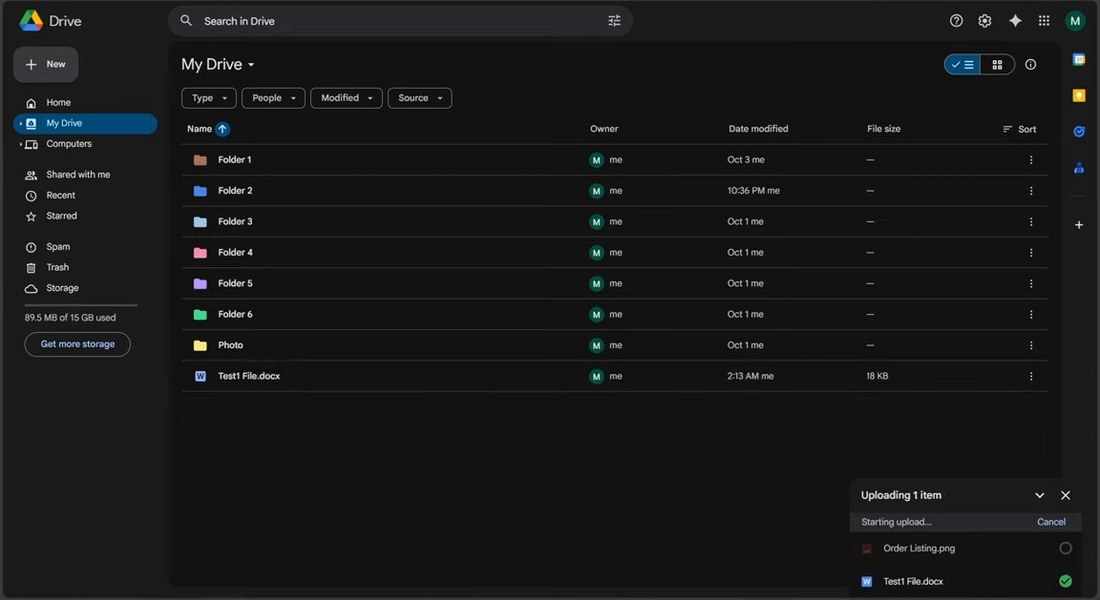Click the Search in Drive field
The image size is (1100, 600).
coord(400,21)
